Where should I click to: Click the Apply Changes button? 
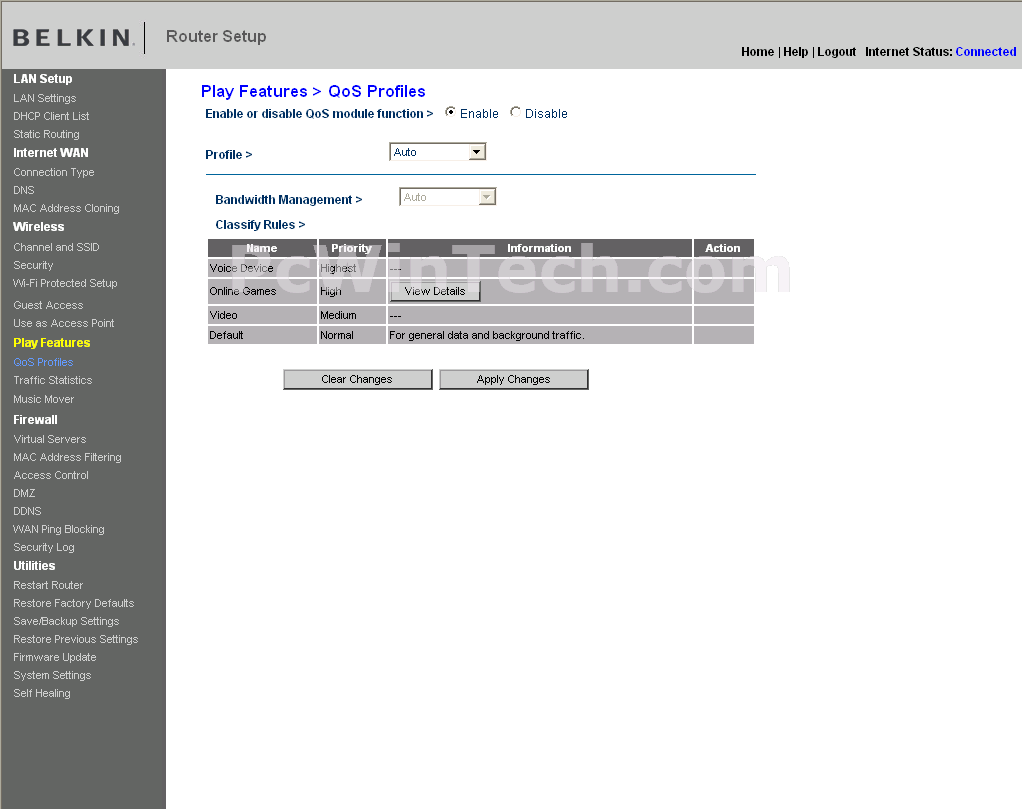pos(514,379)
